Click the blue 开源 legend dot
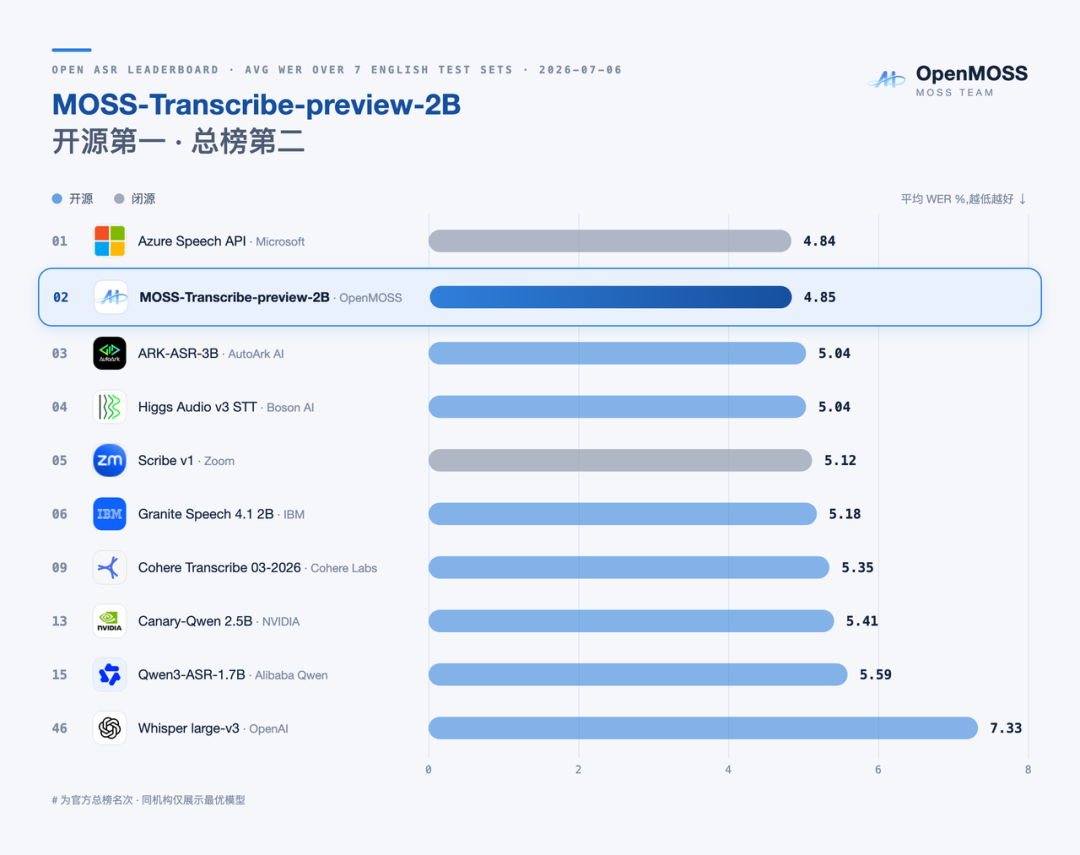 (x=57, y=198)
